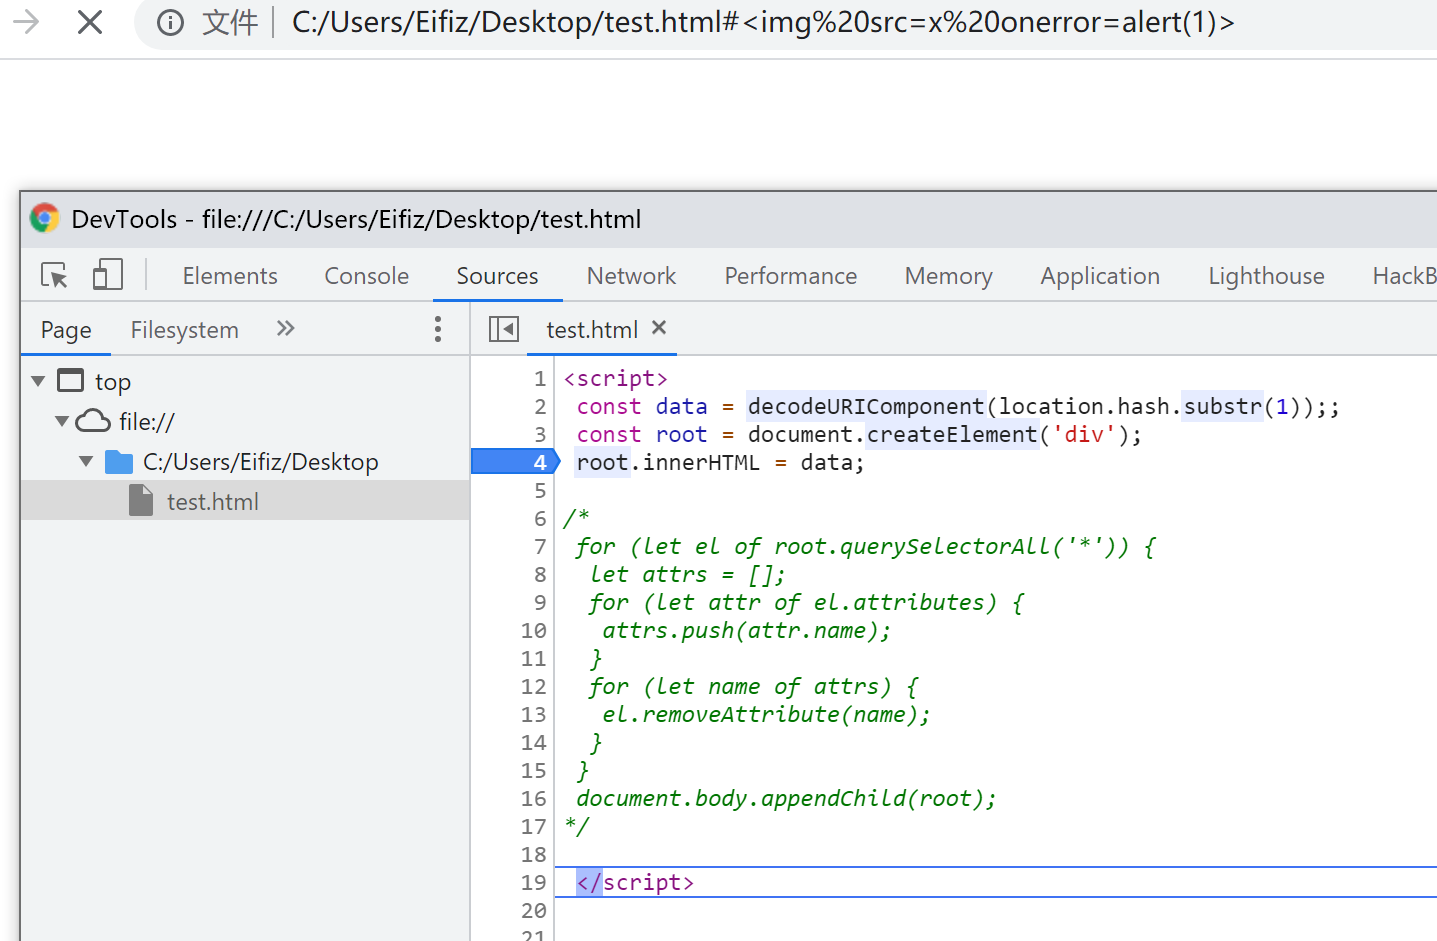Click the browser forward arrow
The height and width of the screenshot is (941, 1437).
click(26, 22)
